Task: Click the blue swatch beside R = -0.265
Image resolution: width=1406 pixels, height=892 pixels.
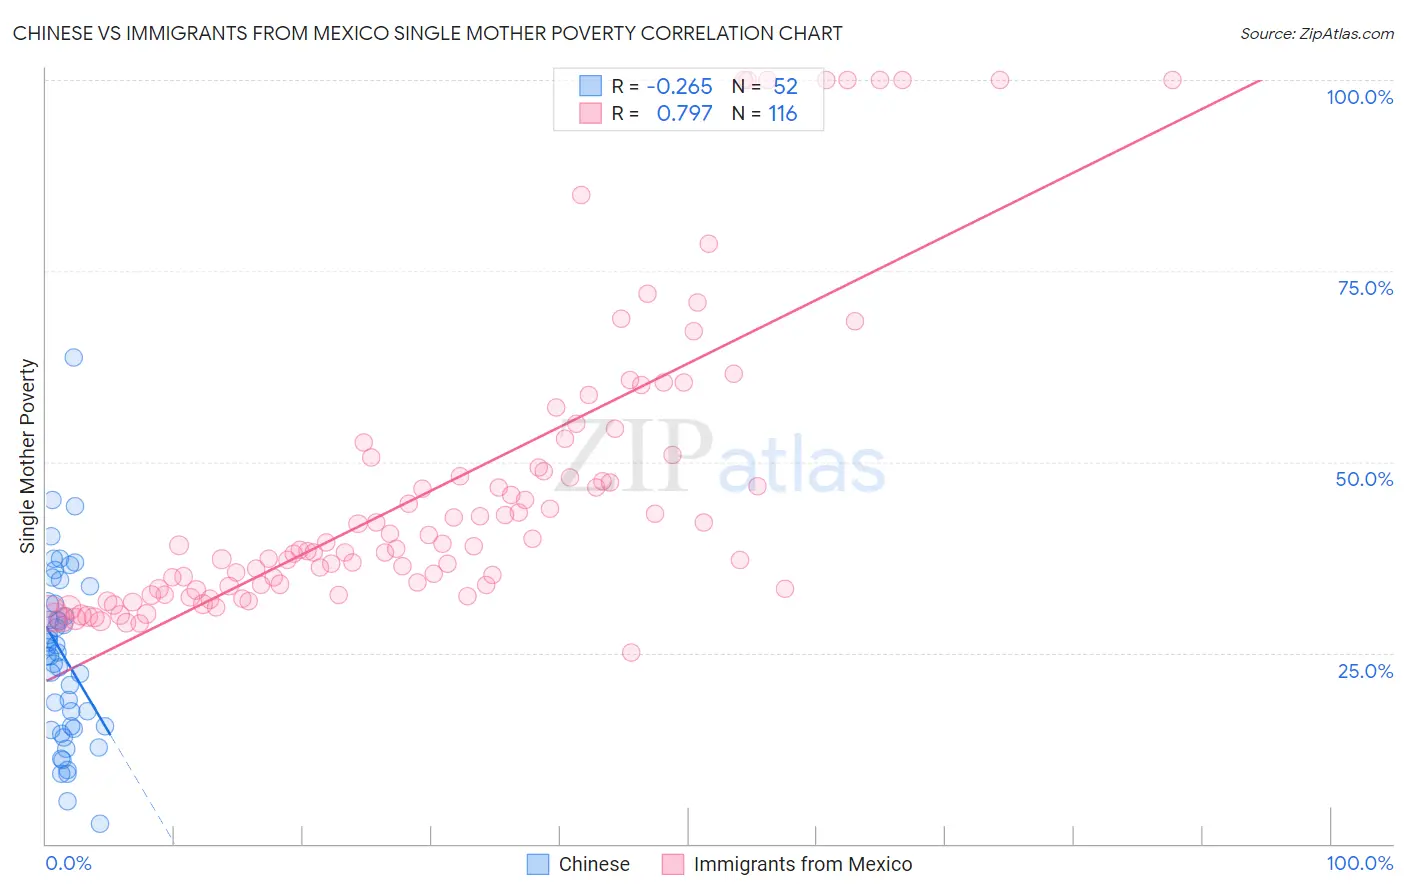Action: pos(591,86)
